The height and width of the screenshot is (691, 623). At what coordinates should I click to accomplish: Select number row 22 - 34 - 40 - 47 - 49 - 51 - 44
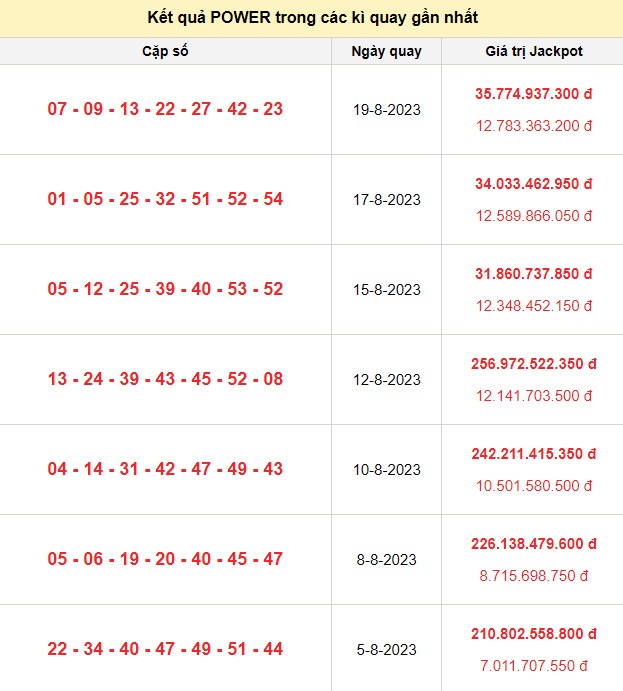165,649
